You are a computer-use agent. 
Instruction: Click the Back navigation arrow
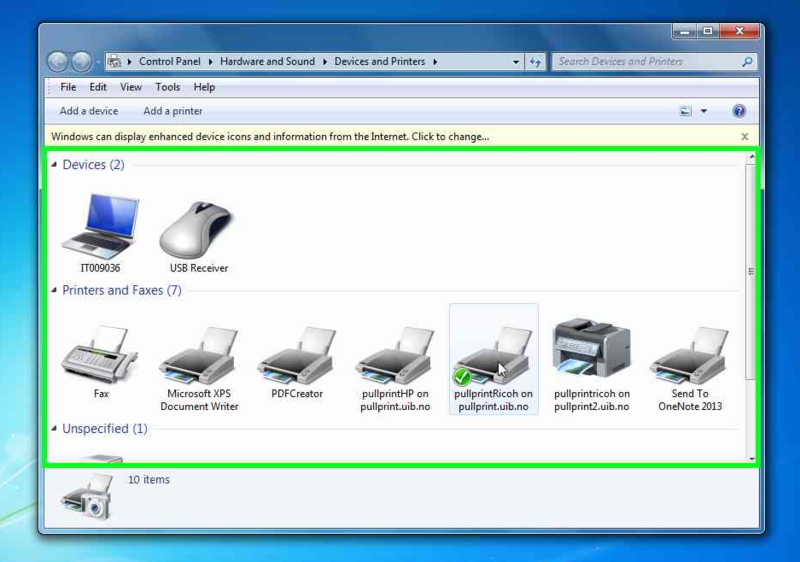58,62
